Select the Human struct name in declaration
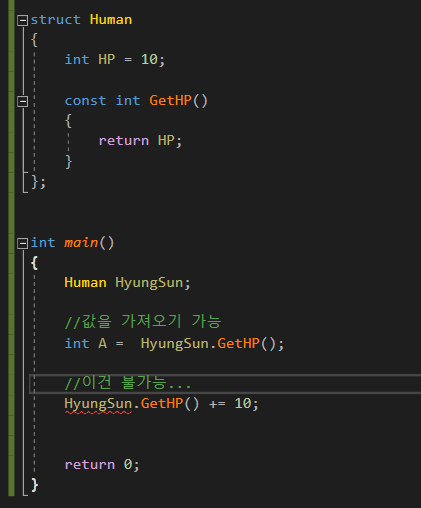 (111, 20)
